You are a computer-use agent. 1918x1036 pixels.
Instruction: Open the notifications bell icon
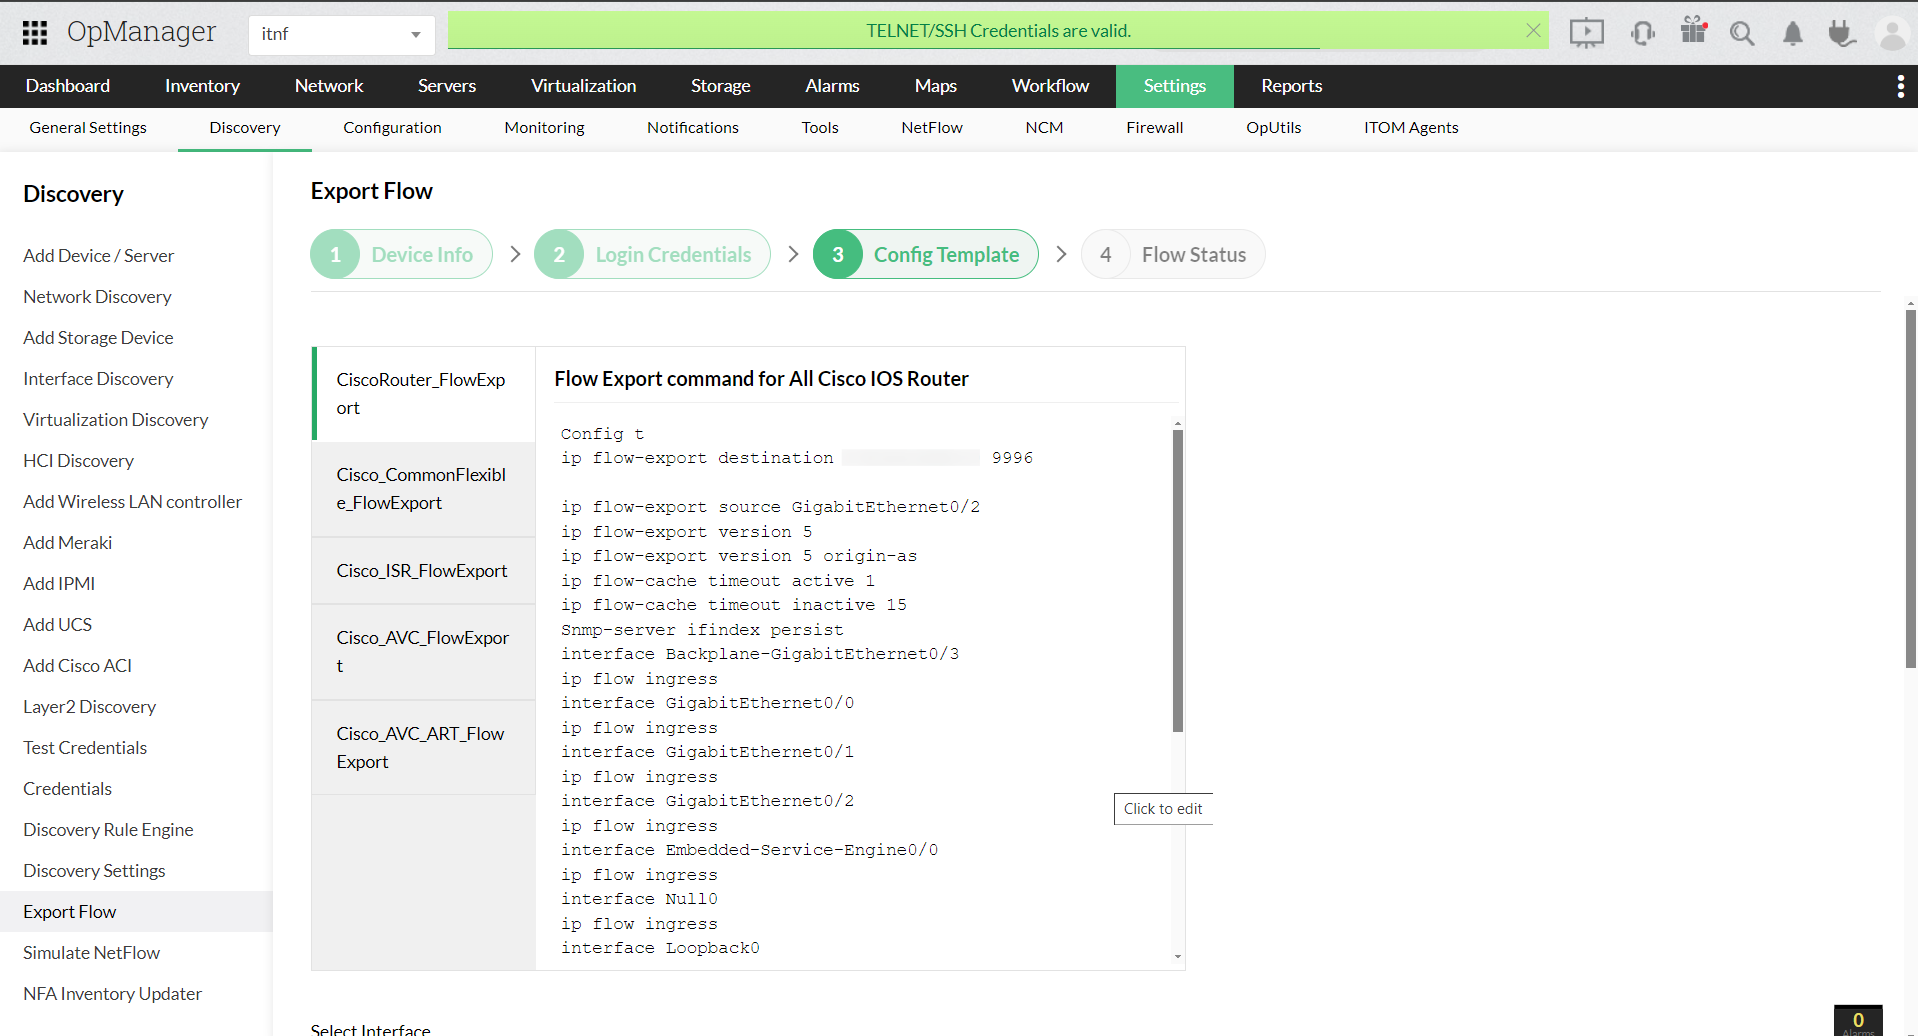tap(1793, 33)
